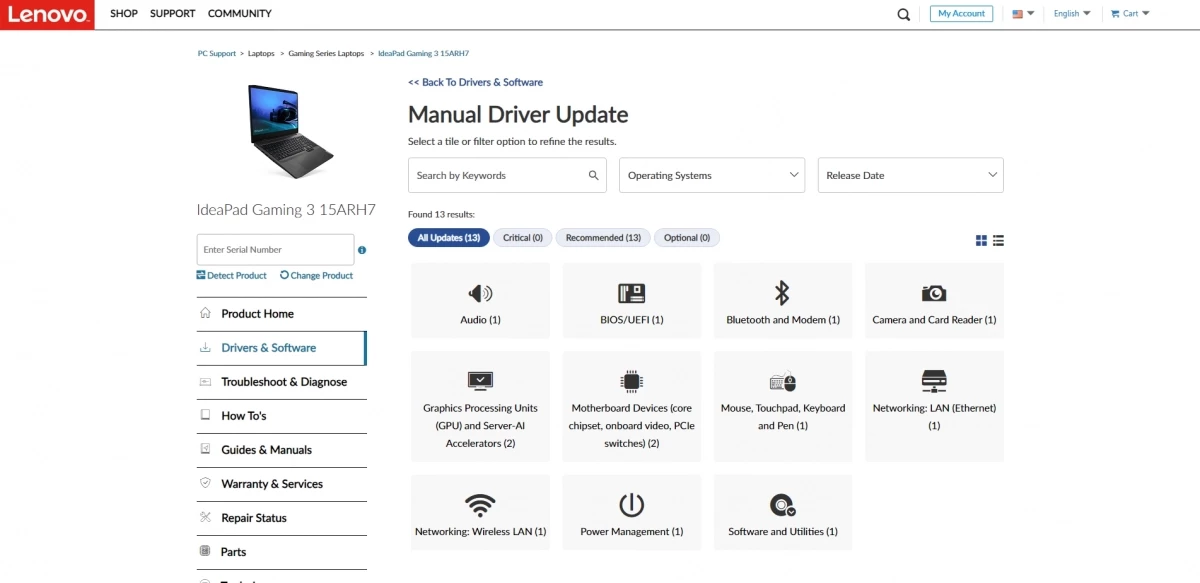This screenshot has width=1200, height=583.
Task: Select the All Updates (13) filter
Action: [449, 238]
